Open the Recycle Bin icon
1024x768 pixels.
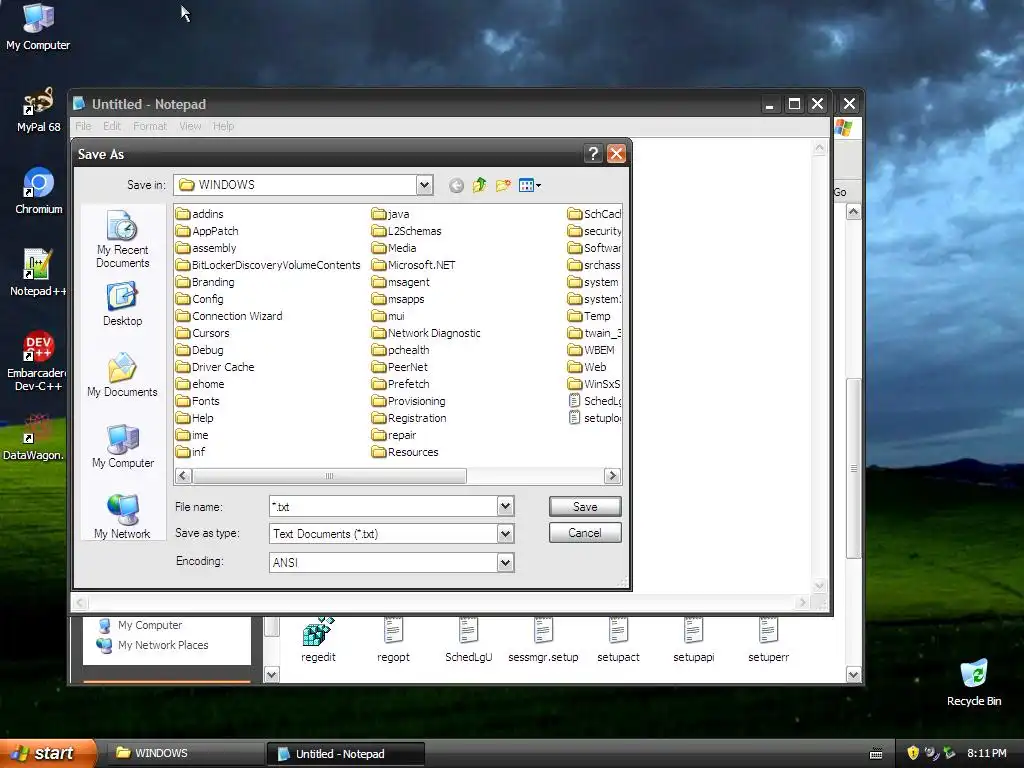pyautogui.click(x=974, y=682)
